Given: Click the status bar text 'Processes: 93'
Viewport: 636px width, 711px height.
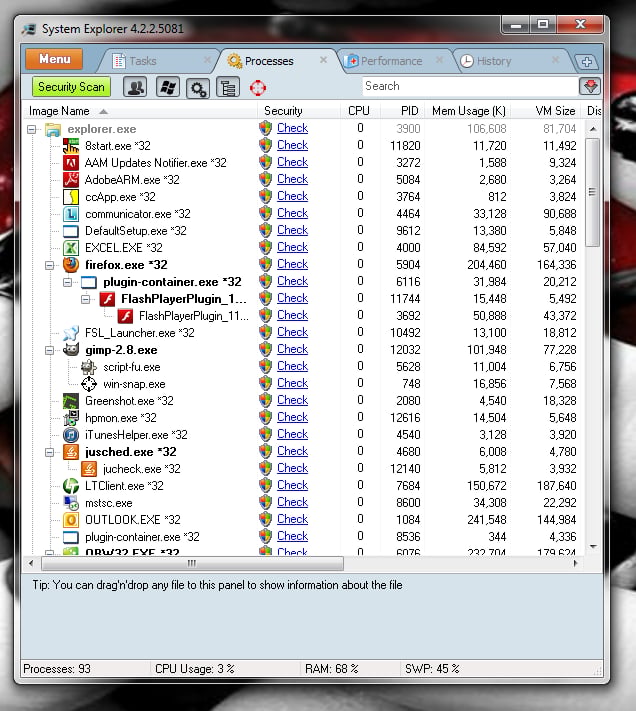Looking at the screenshot, I should tap(57, 669).
